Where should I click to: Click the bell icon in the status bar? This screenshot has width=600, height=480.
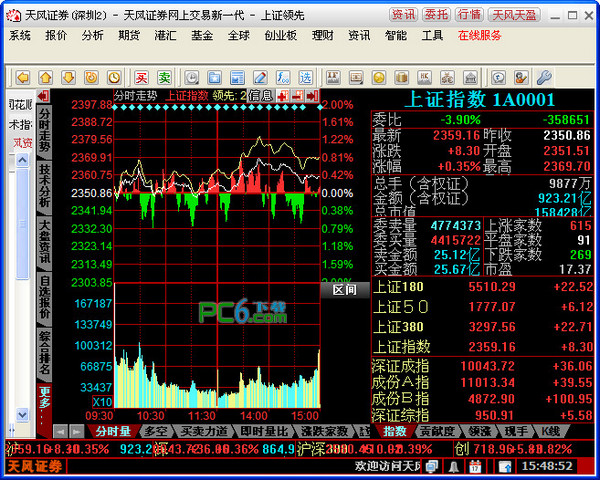click(x=453, y=466)
